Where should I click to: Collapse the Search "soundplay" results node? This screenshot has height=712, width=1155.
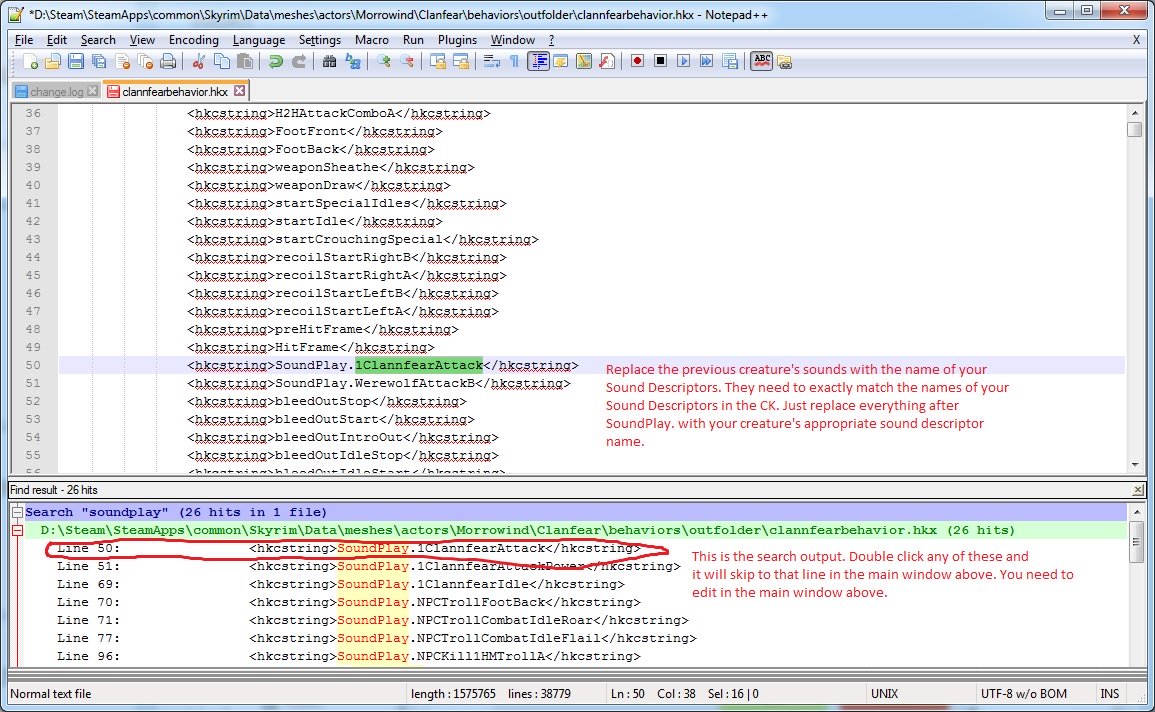click(16, 512)
